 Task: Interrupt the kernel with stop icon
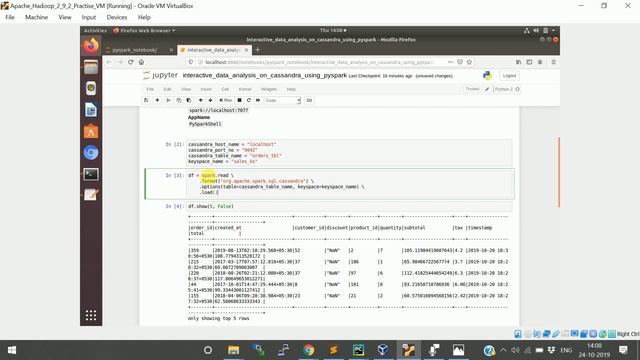click(240, 100)
